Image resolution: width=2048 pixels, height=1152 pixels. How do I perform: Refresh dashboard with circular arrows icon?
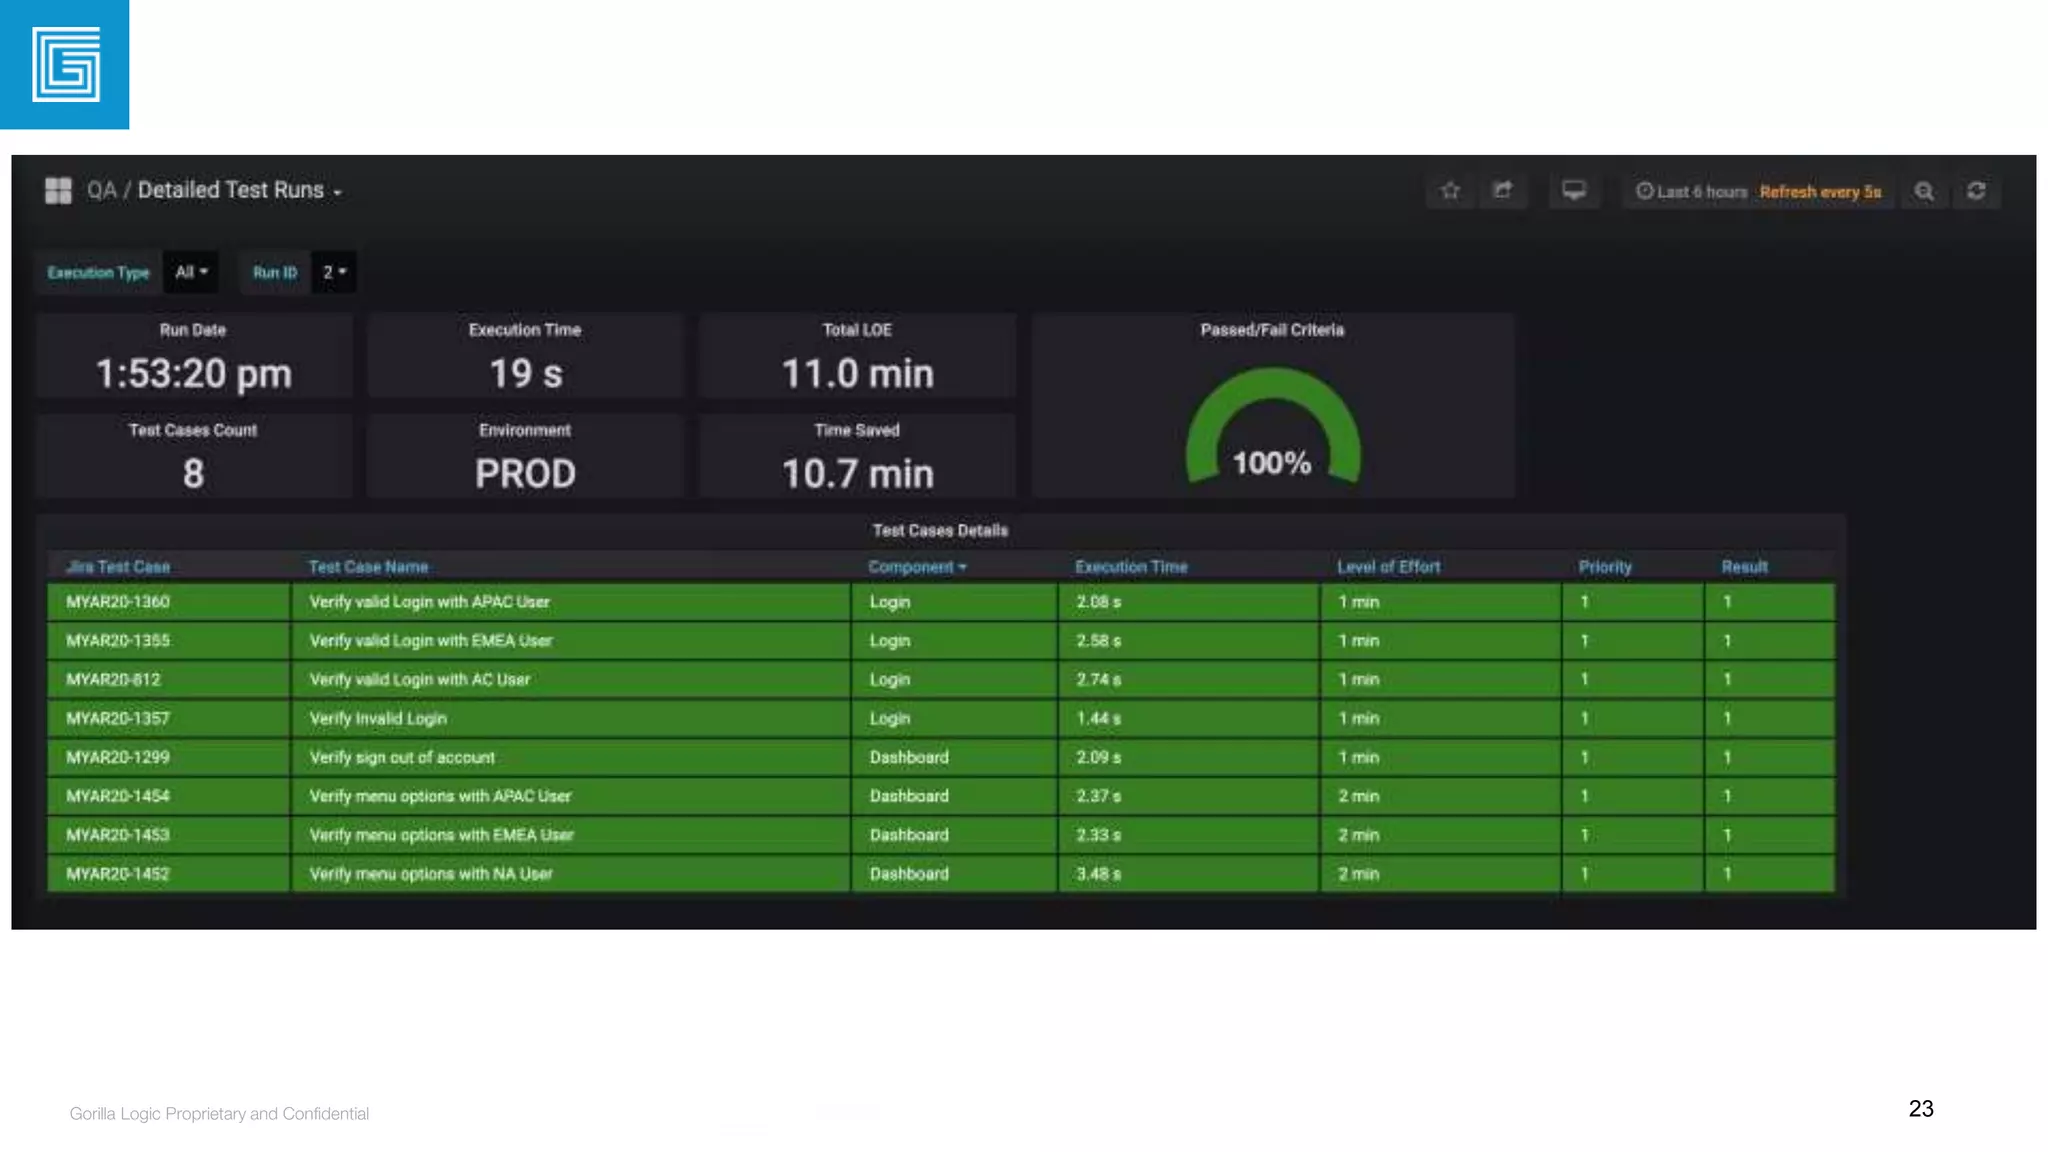point(1976,191)
